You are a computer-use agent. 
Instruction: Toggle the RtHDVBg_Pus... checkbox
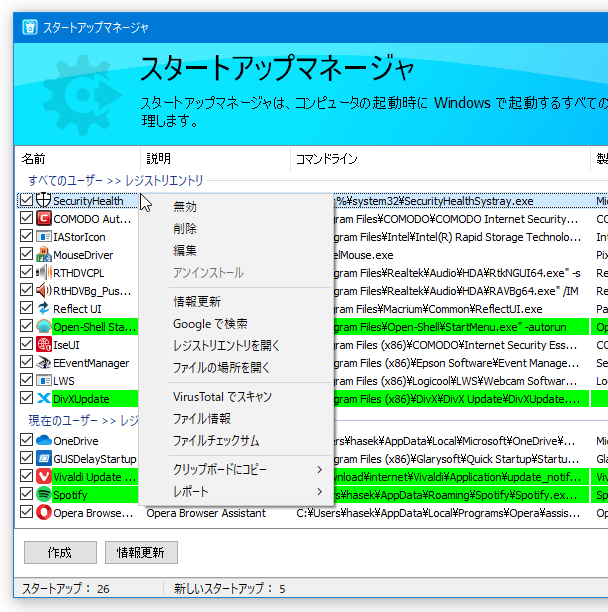pyautogui.click(x=26, y=290)
